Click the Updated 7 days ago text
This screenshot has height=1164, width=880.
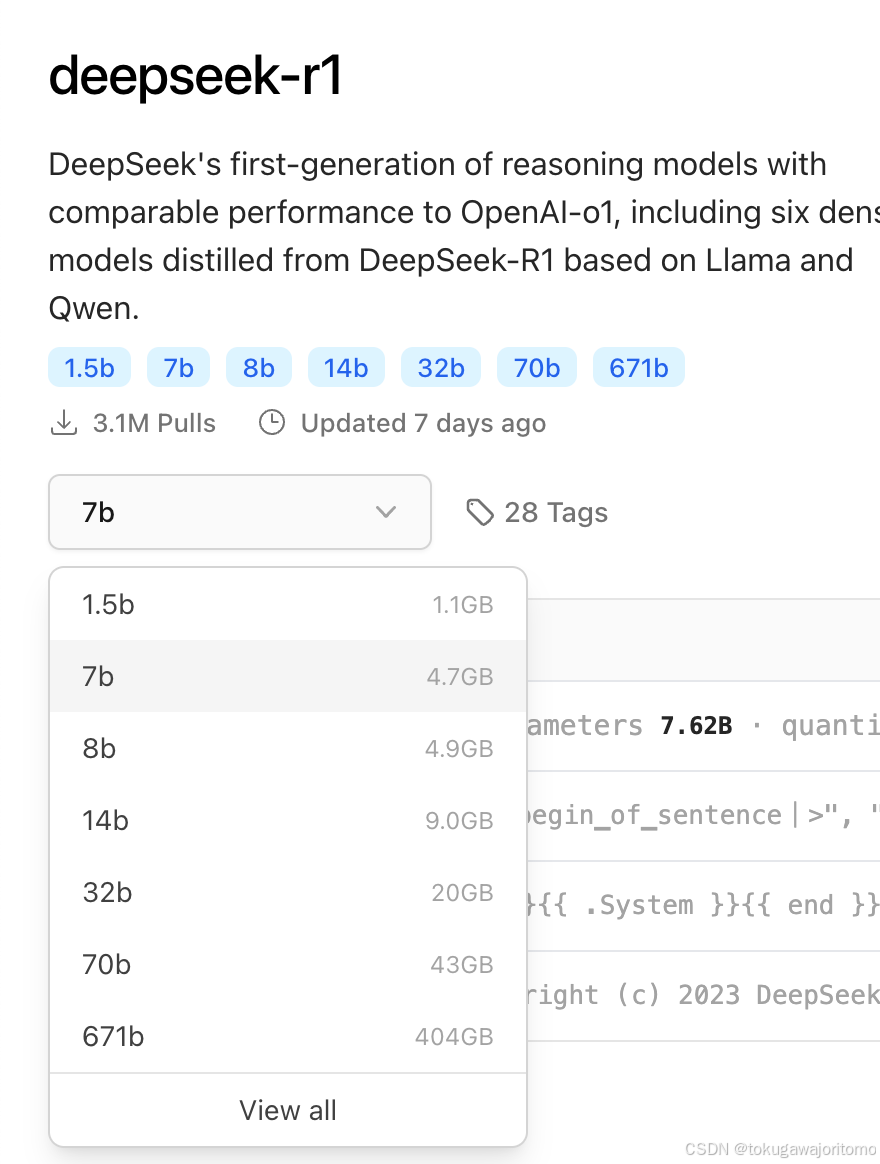point(423,423)
